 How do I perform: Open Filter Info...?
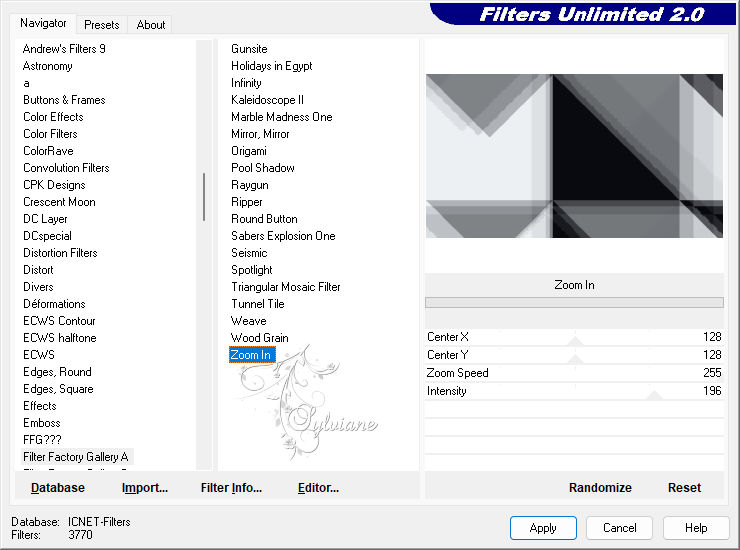(231, 488)
